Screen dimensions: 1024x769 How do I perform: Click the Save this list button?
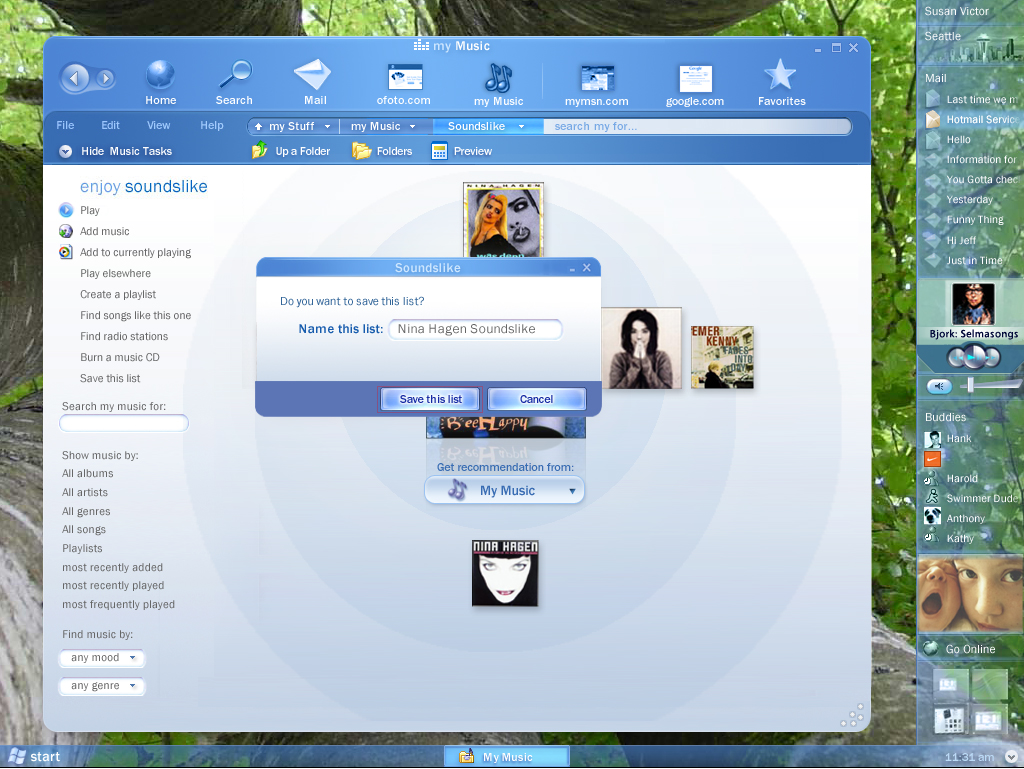point(430,399)
